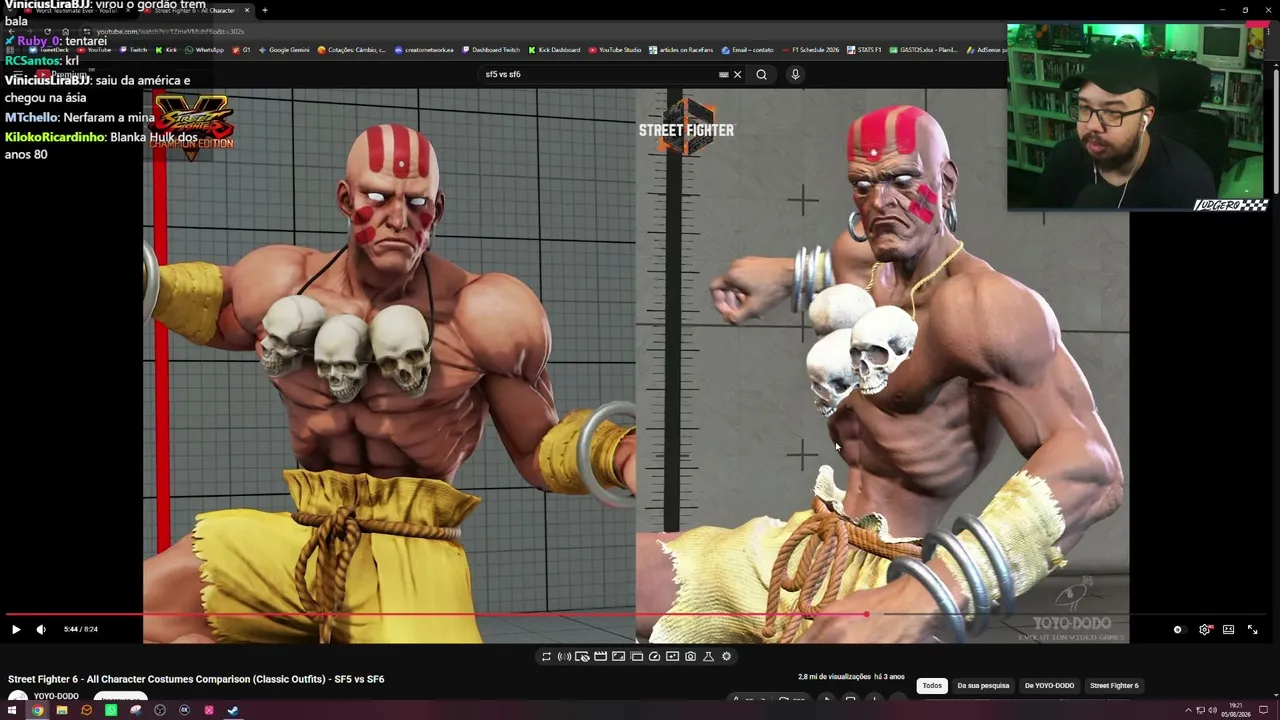The image size is (1280, 720).
Task: Click the expand-screen icon below the video
Action: [618, 657]
